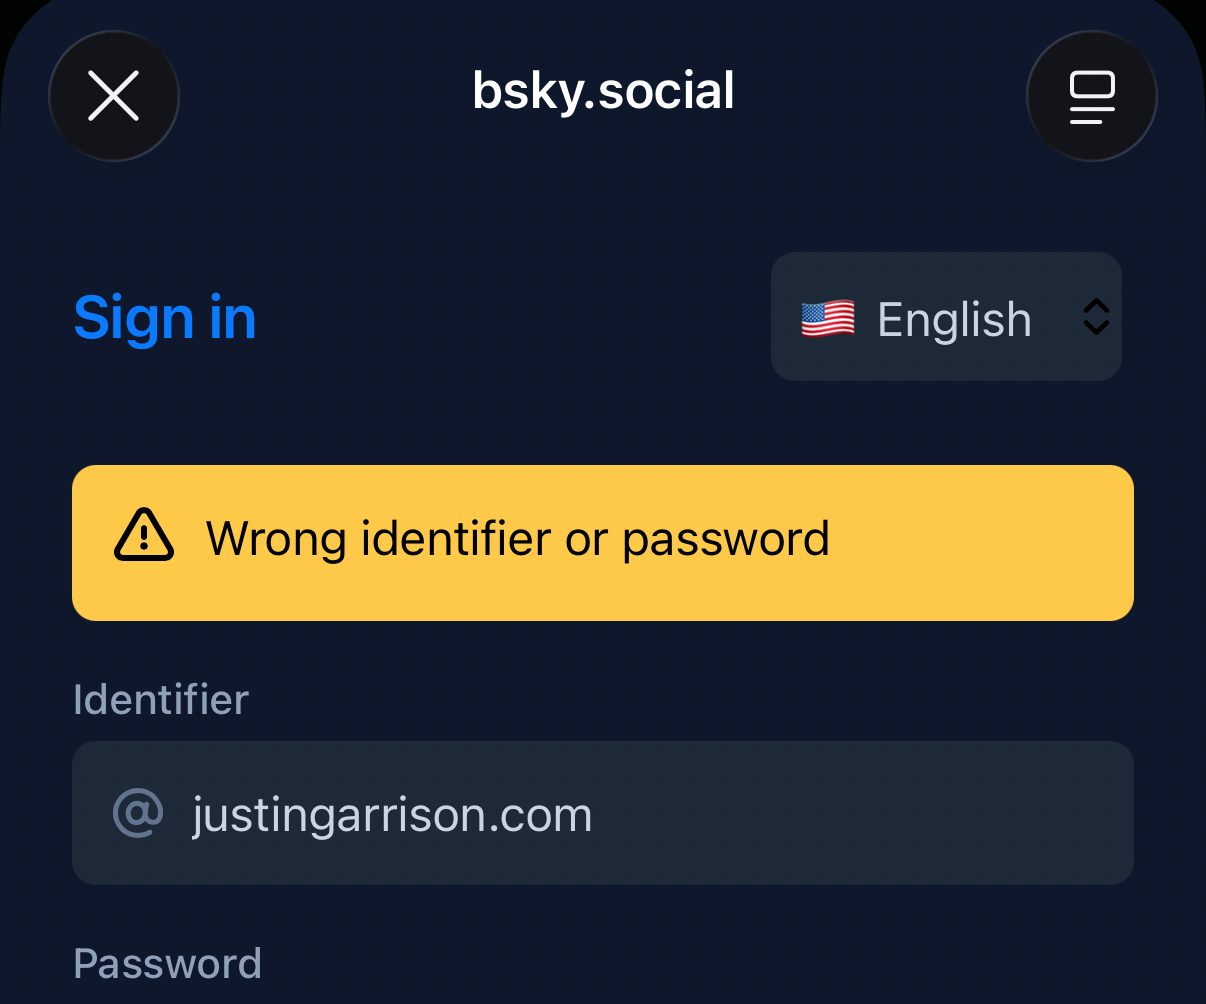Tap the justingarrison.com handle text
This screenshot has width=1206, height=1004.
392,815
